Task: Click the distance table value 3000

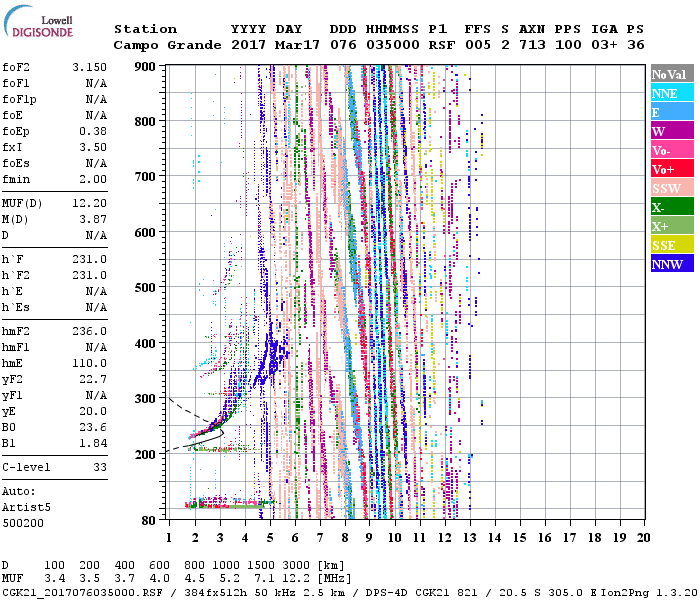Action: (296, 566)
